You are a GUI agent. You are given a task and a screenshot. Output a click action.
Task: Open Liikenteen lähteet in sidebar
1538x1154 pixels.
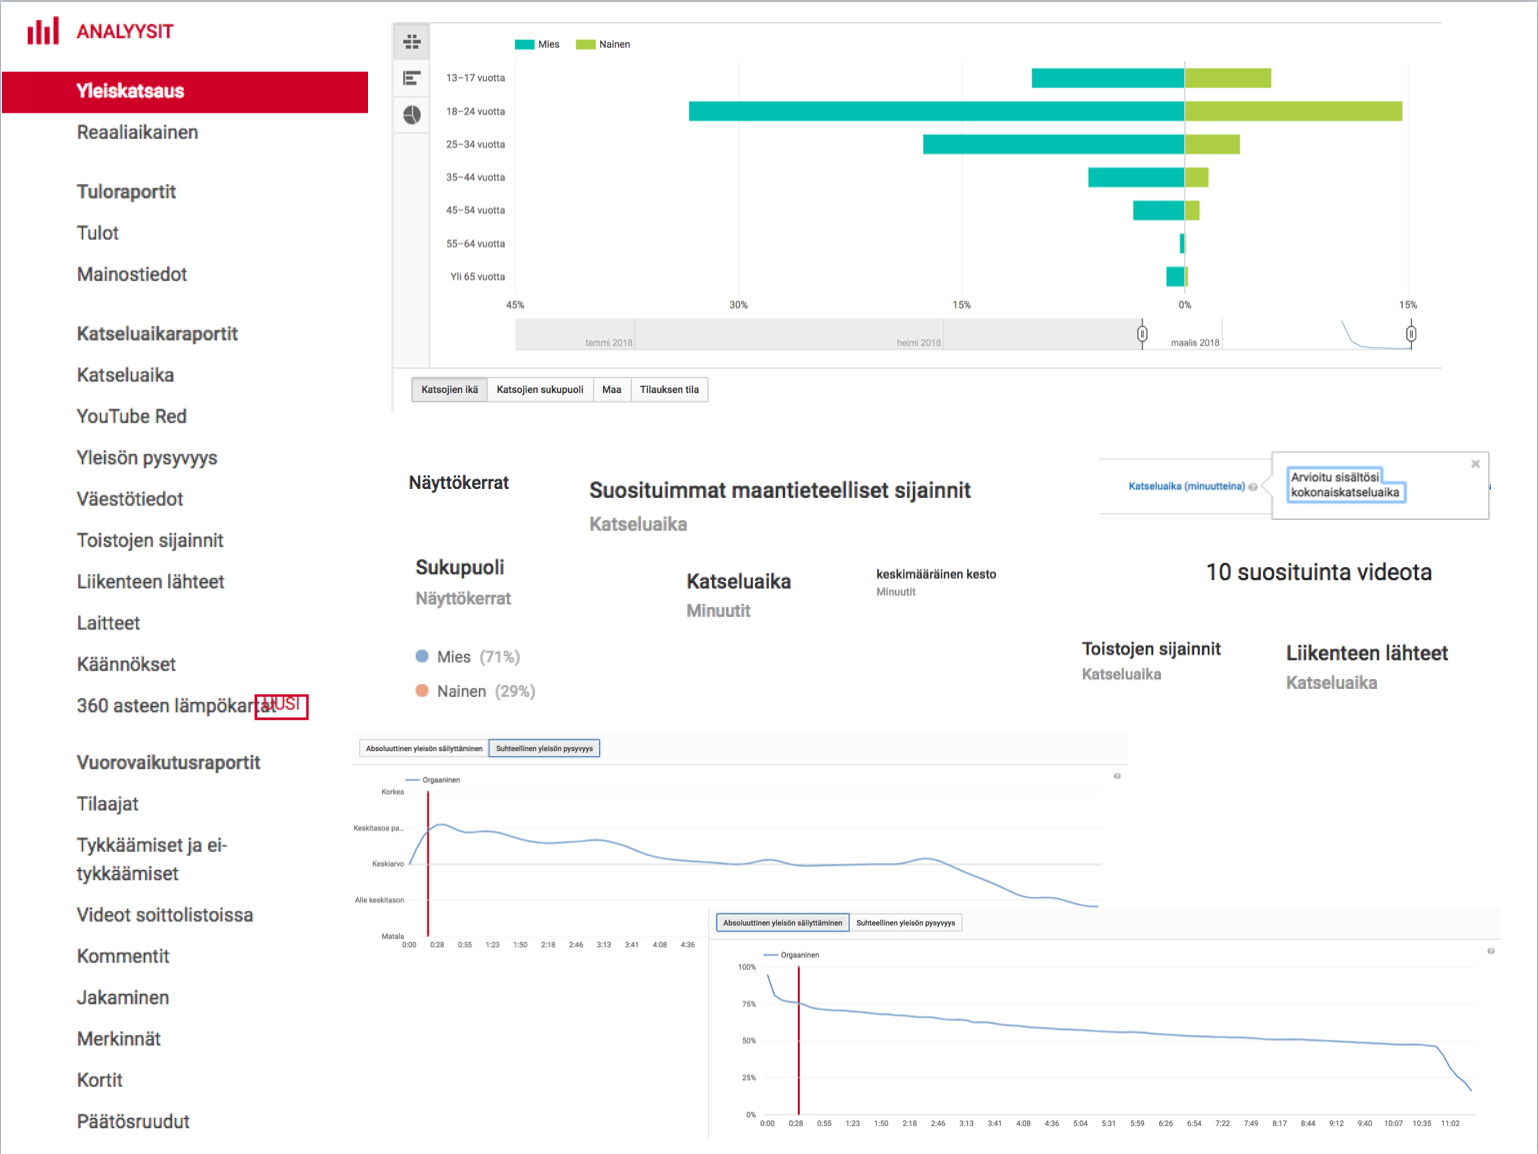[x=150, y=582]
